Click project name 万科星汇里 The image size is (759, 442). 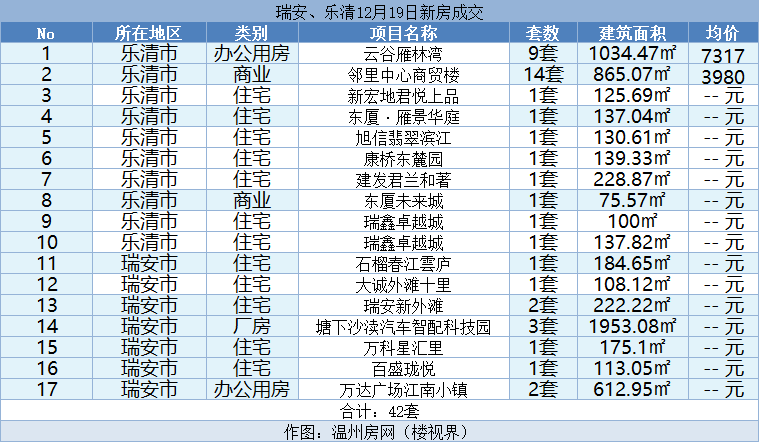[403, 348]
